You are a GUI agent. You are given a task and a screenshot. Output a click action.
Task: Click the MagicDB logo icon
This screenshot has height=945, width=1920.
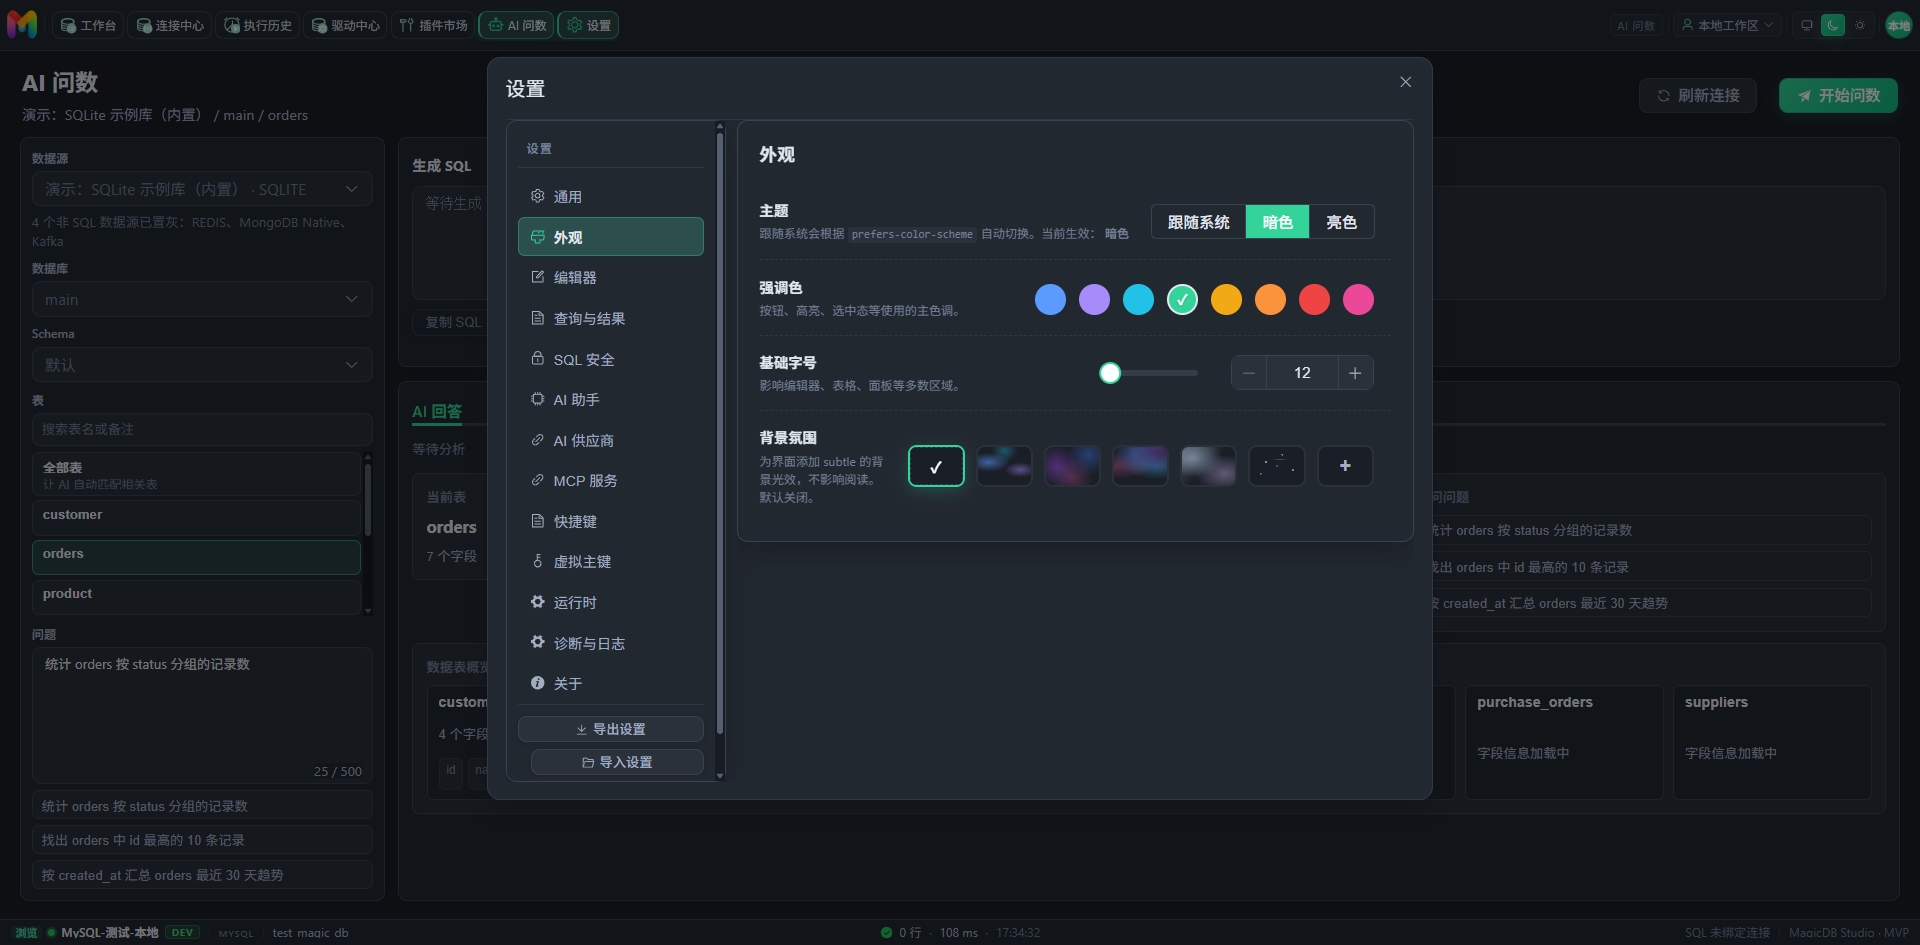pos(22,24)
